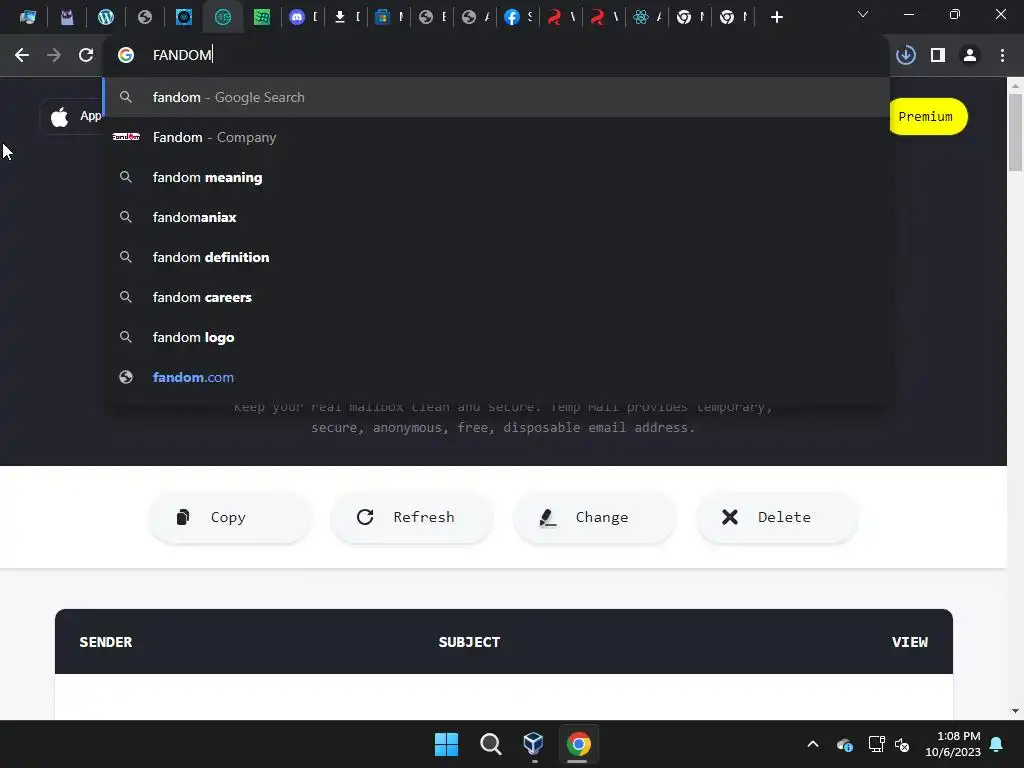Screen dimensions: 1024x768
Task: Click the scrollbar down arrow
Action: point(1015,711)
